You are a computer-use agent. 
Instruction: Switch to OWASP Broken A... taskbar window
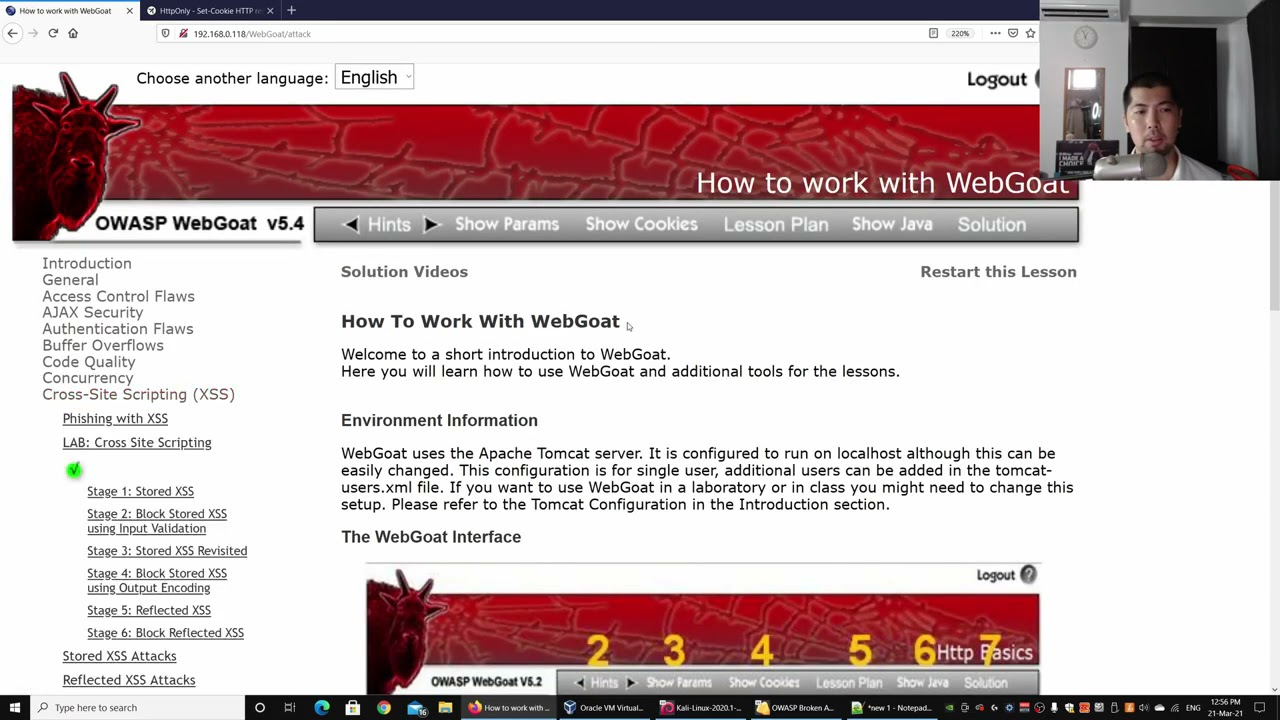pos(795,707)
